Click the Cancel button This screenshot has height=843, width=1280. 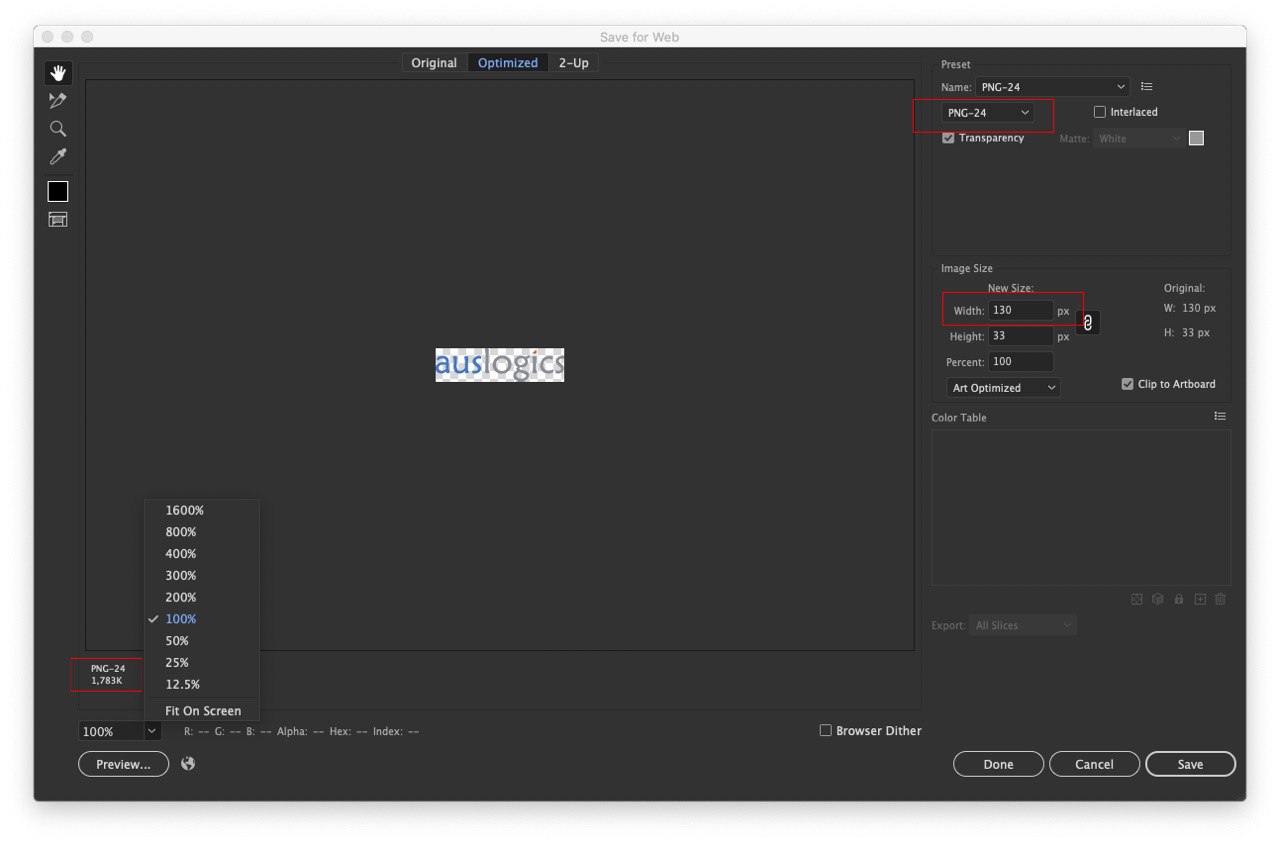1094,764
